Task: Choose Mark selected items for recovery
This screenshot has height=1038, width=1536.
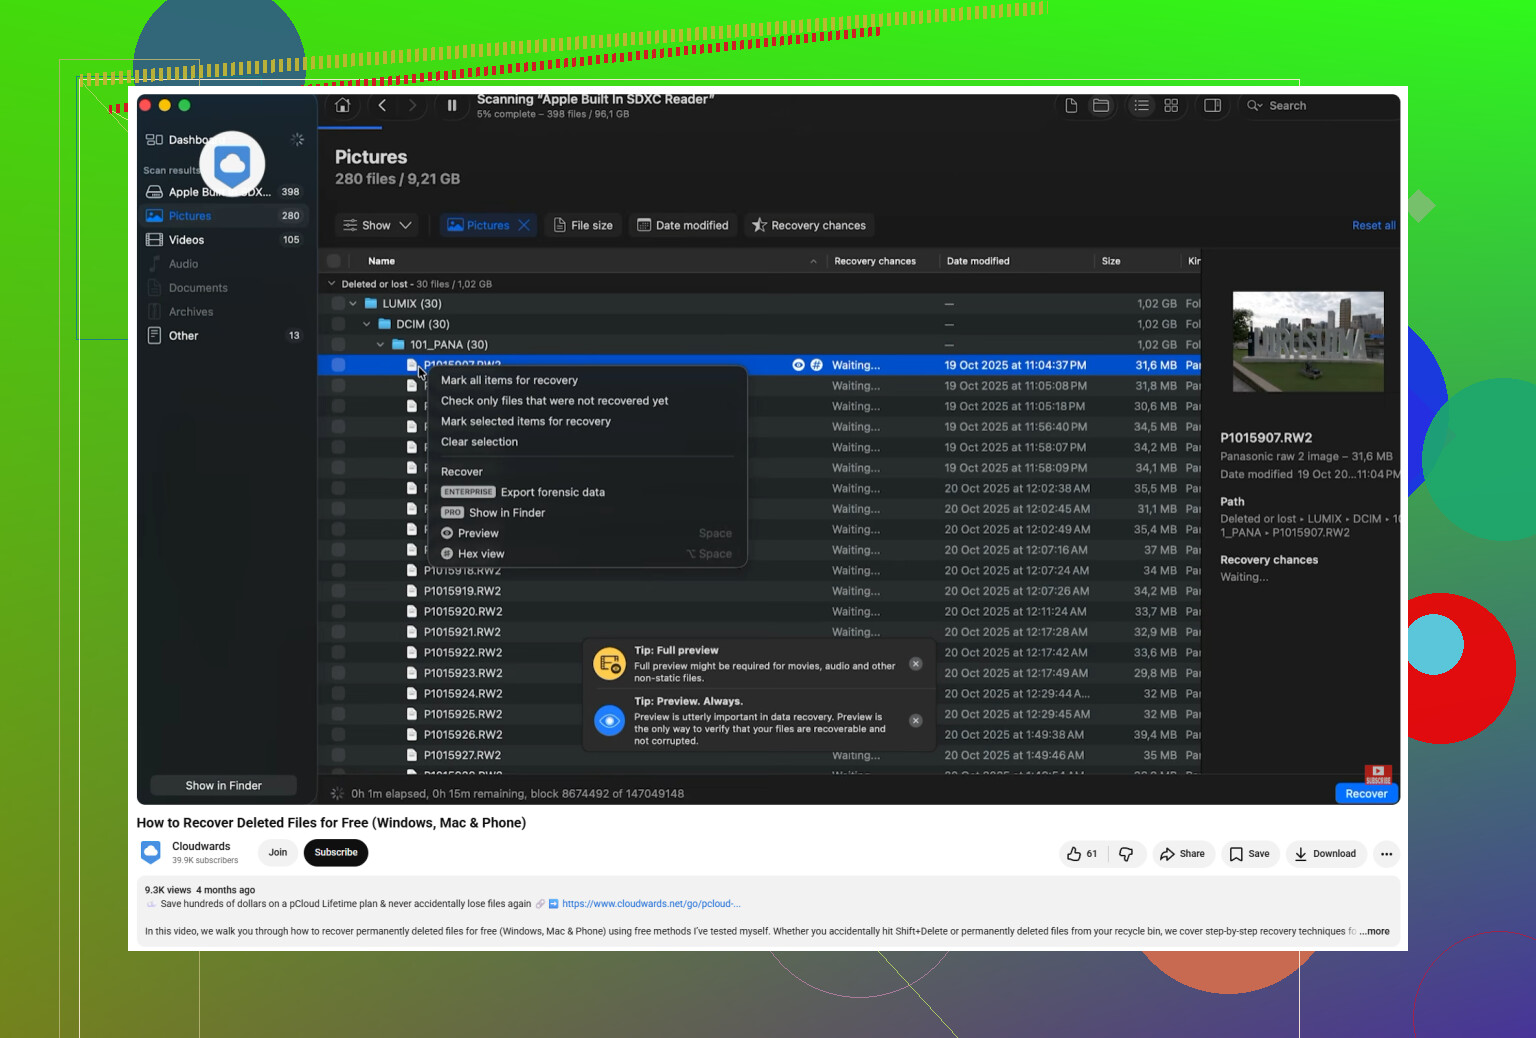Action: pos(588,421)
